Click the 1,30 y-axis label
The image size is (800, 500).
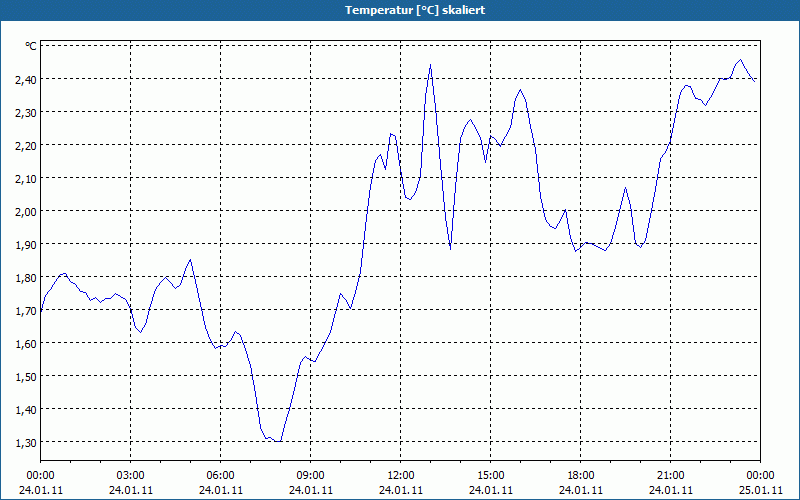pyautogui.click(x=26, y=442)
